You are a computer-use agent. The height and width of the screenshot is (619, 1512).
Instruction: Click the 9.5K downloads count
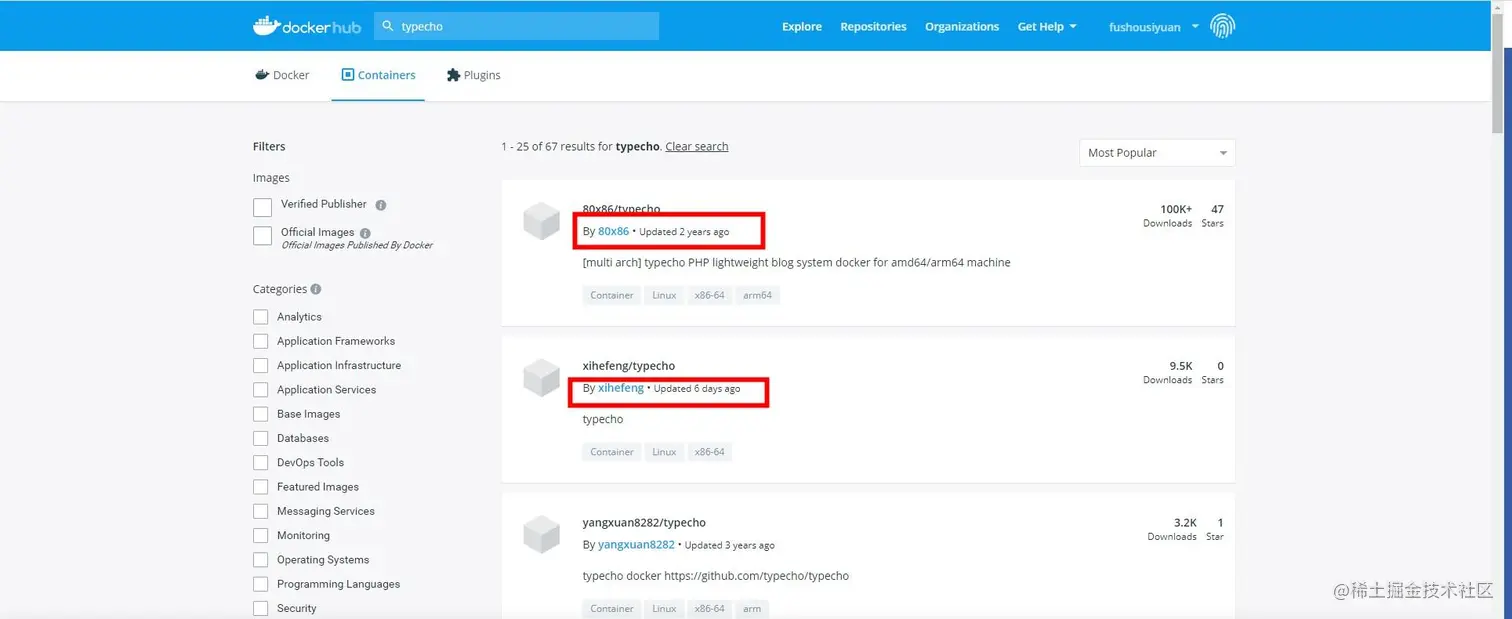tap(1181, 366)
